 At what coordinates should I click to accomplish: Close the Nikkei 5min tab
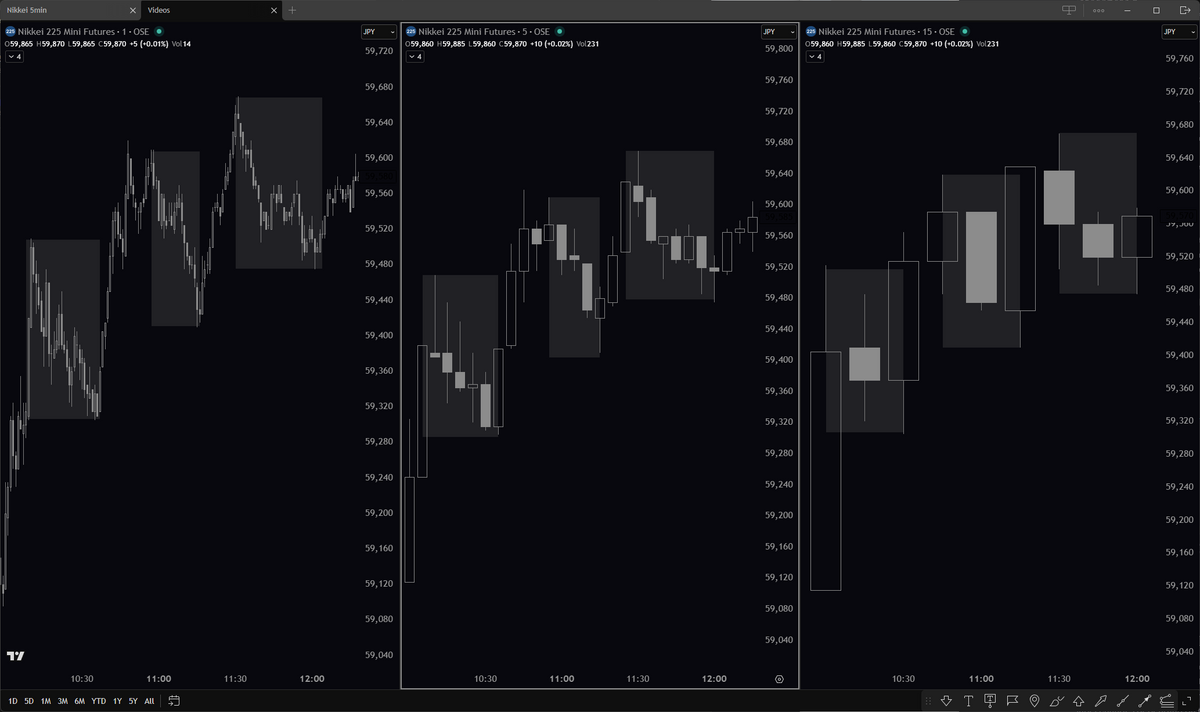[x=132, y=10]
